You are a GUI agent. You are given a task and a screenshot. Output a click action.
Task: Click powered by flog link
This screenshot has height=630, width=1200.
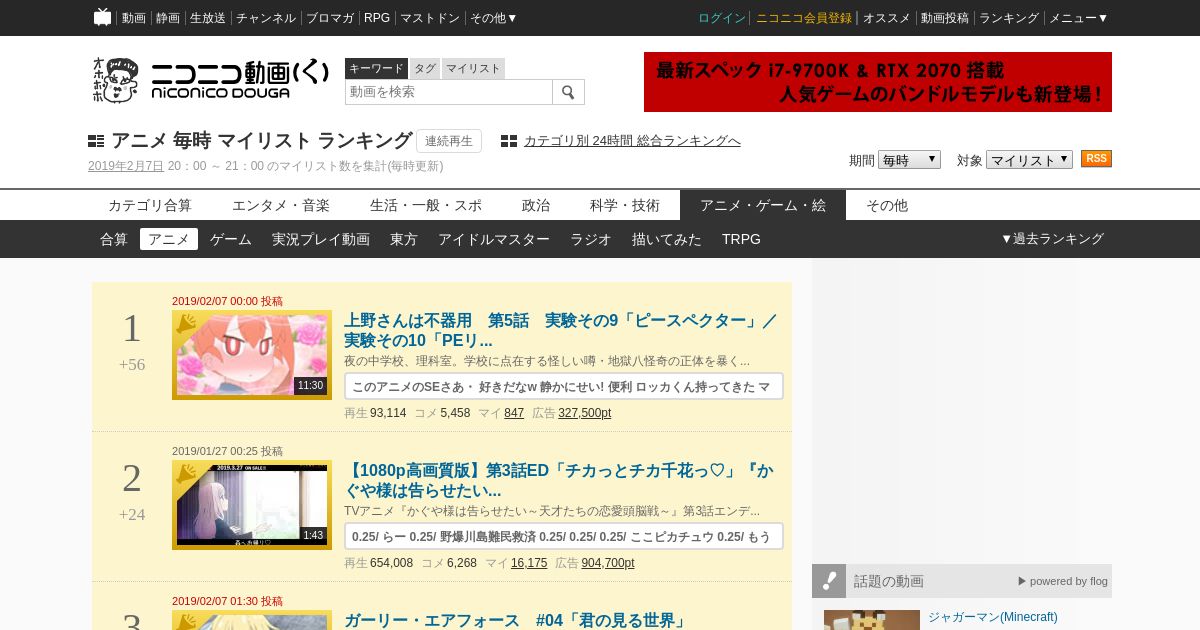(x=1063, y=581)
